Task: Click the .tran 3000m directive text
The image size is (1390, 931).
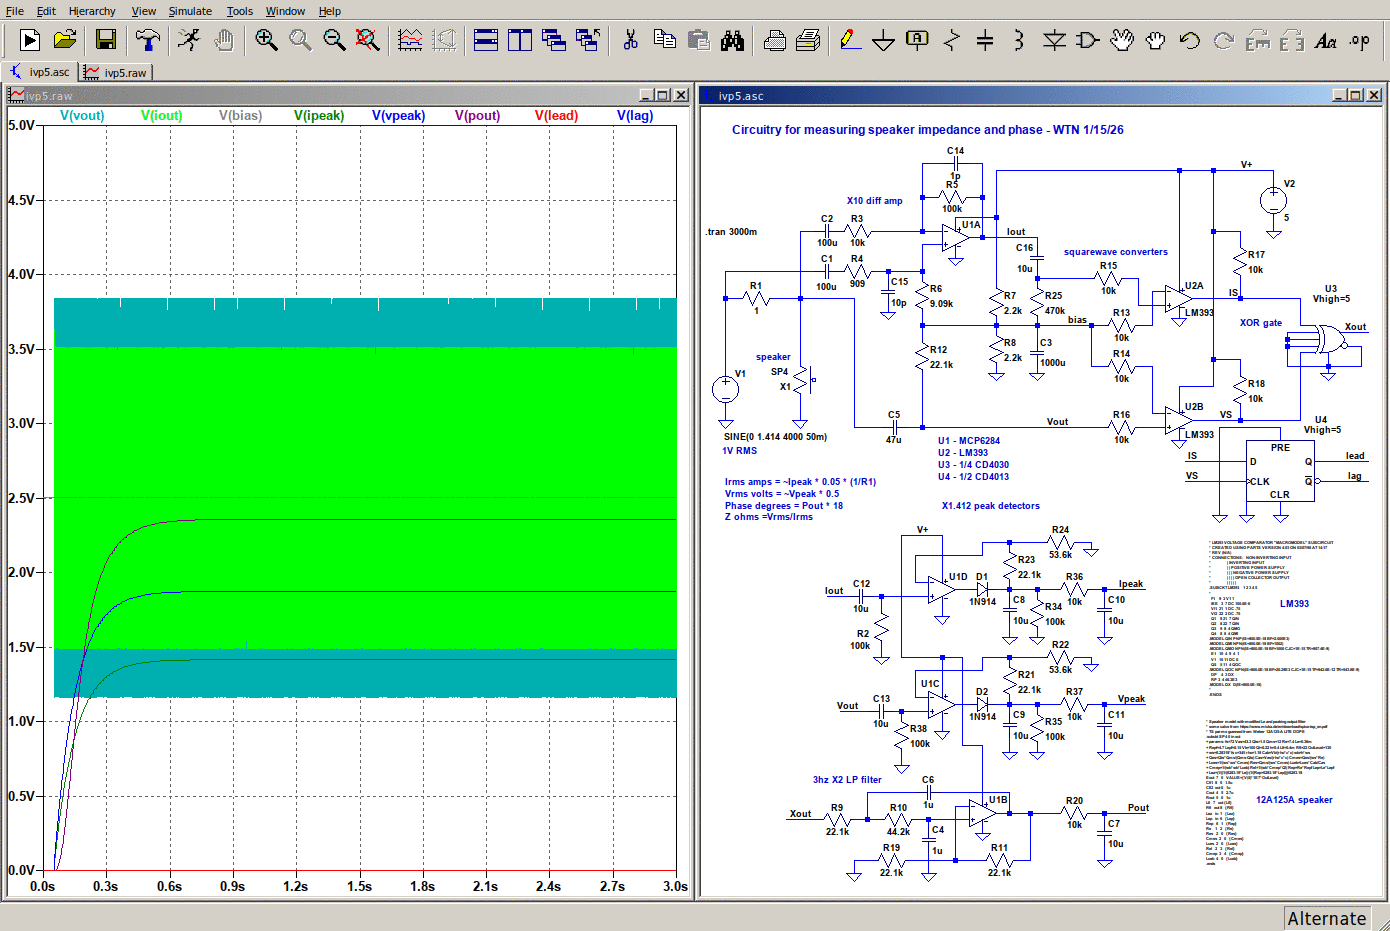Action: (x=731, y=232)
